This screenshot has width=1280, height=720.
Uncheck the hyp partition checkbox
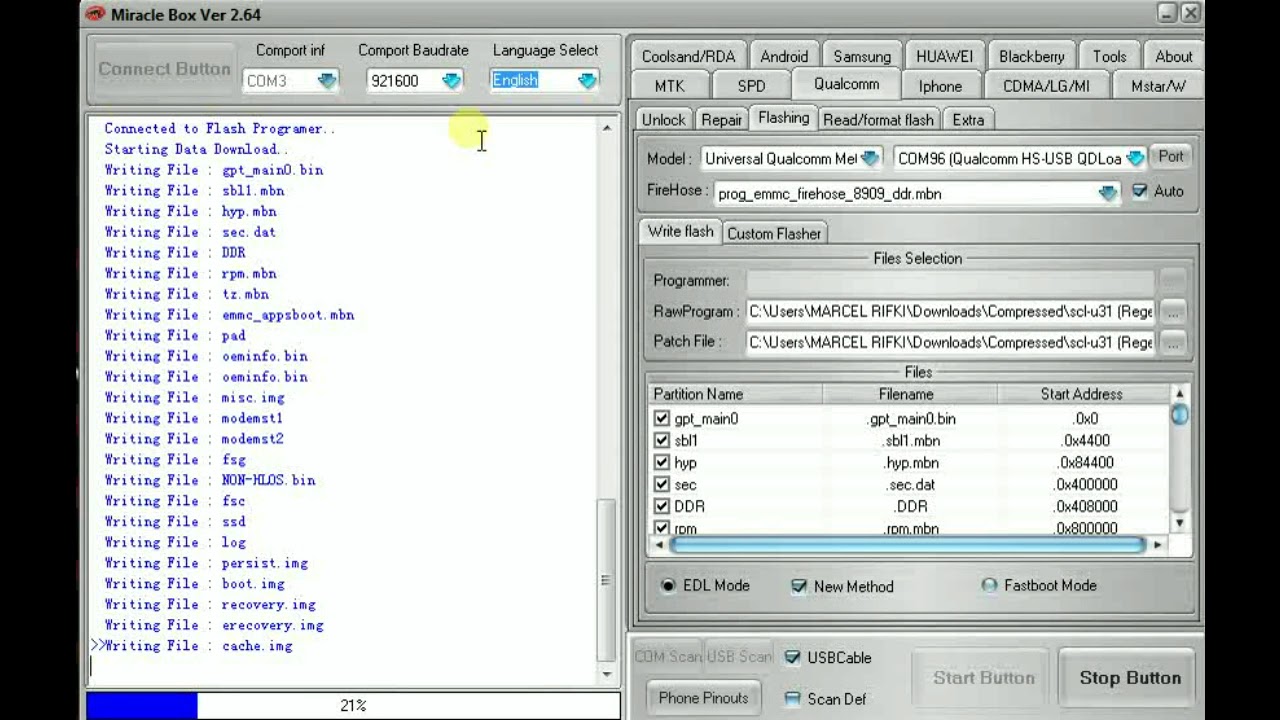[661, 463]
